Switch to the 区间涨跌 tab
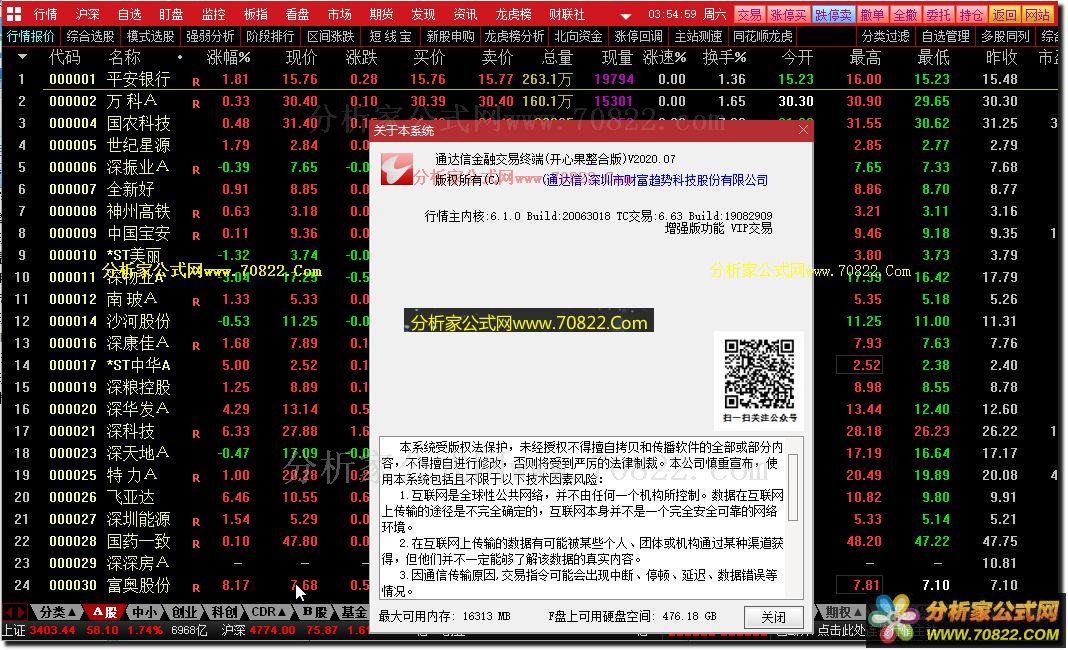This screenshot has width=1068, height=650. point(330,36)
